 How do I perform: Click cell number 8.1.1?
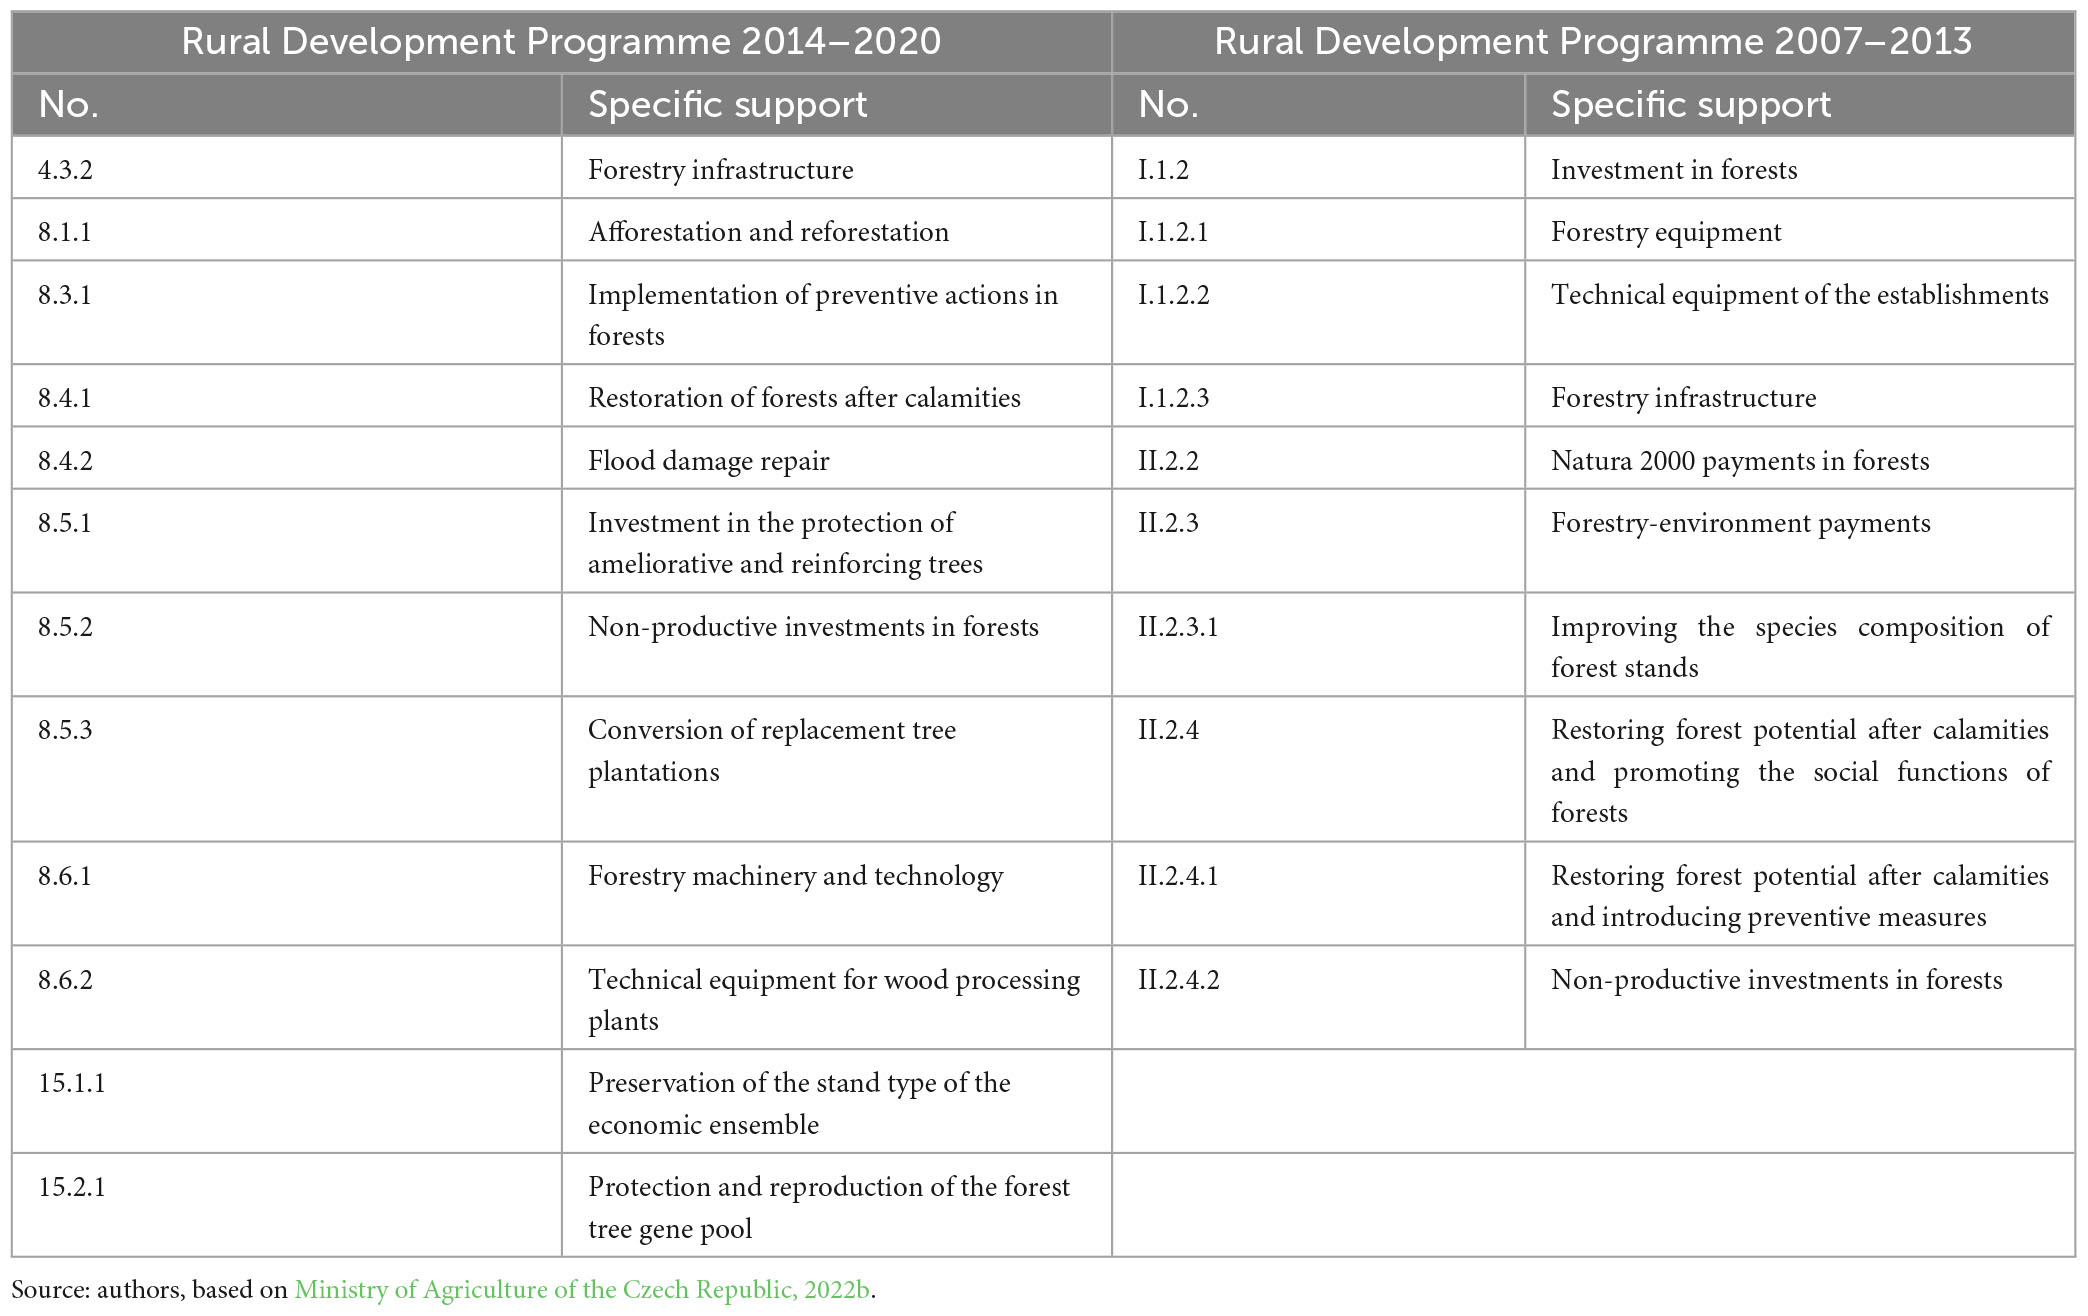[x=286, y=230]
